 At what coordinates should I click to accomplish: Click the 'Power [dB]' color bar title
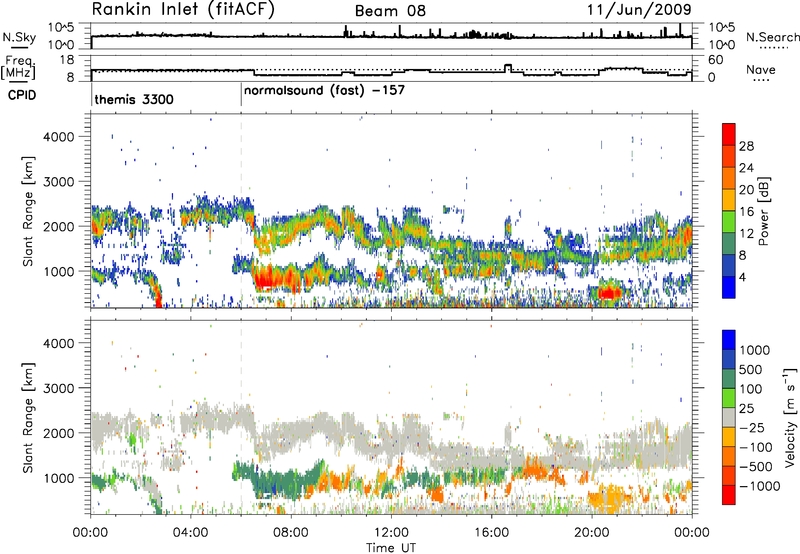[764, 211]
